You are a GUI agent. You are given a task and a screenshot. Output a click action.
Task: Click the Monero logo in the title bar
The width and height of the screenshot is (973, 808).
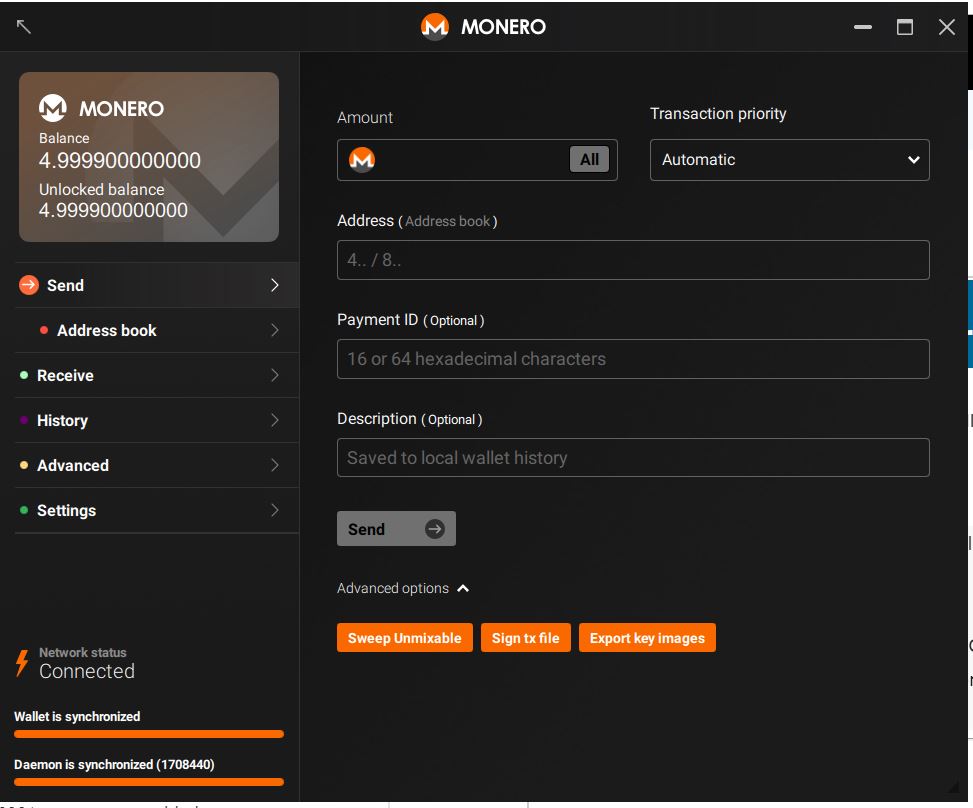[x=434, y=27]
